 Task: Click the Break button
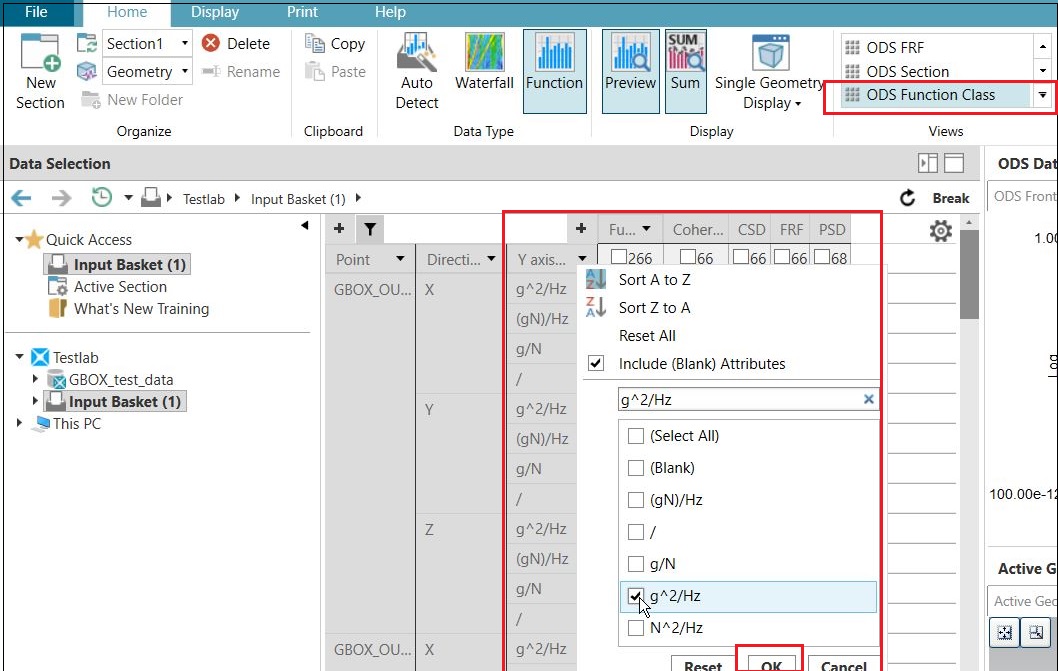[x=950, y=198]
